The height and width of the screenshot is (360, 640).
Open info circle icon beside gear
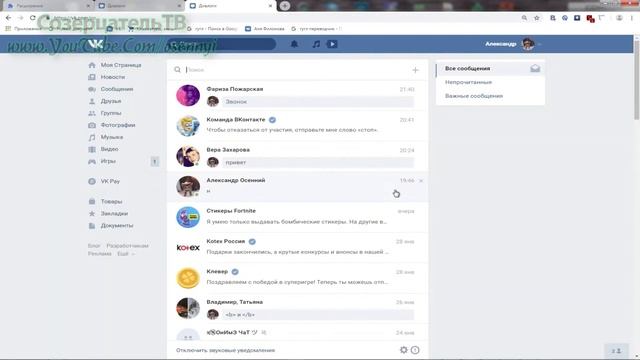(415, 350)
